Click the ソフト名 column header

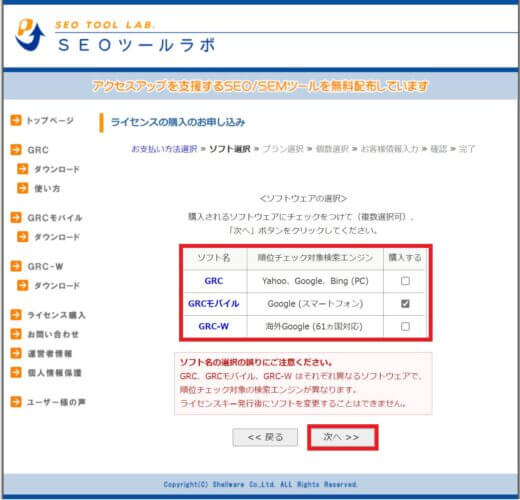point(214,258)
